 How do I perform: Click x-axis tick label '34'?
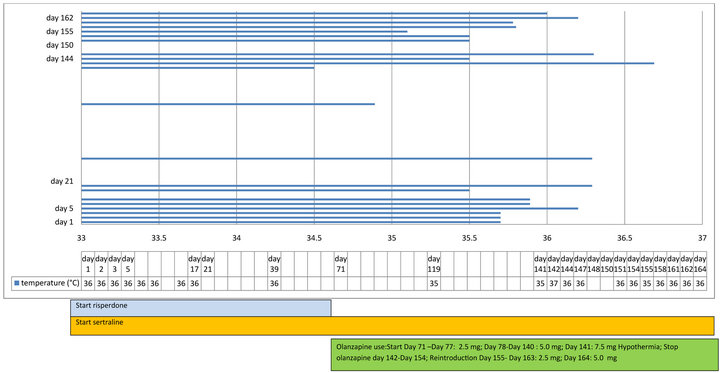click(x=236, y=238)
